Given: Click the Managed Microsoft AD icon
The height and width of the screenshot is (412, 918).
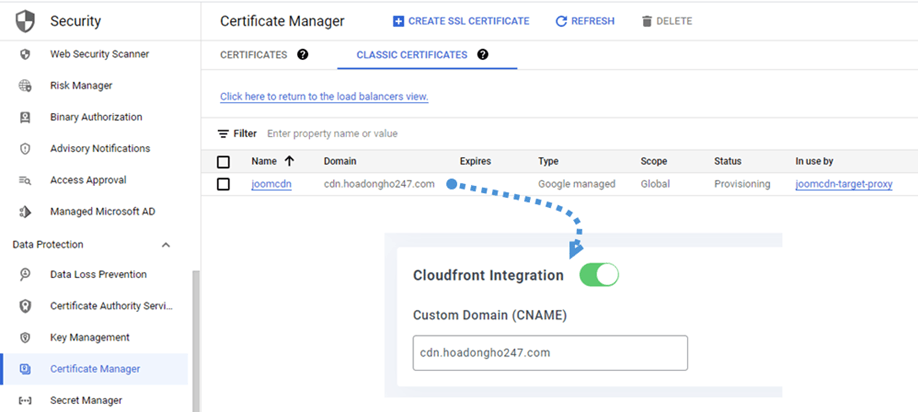Looking at the screenshot, I should (25, 212).
